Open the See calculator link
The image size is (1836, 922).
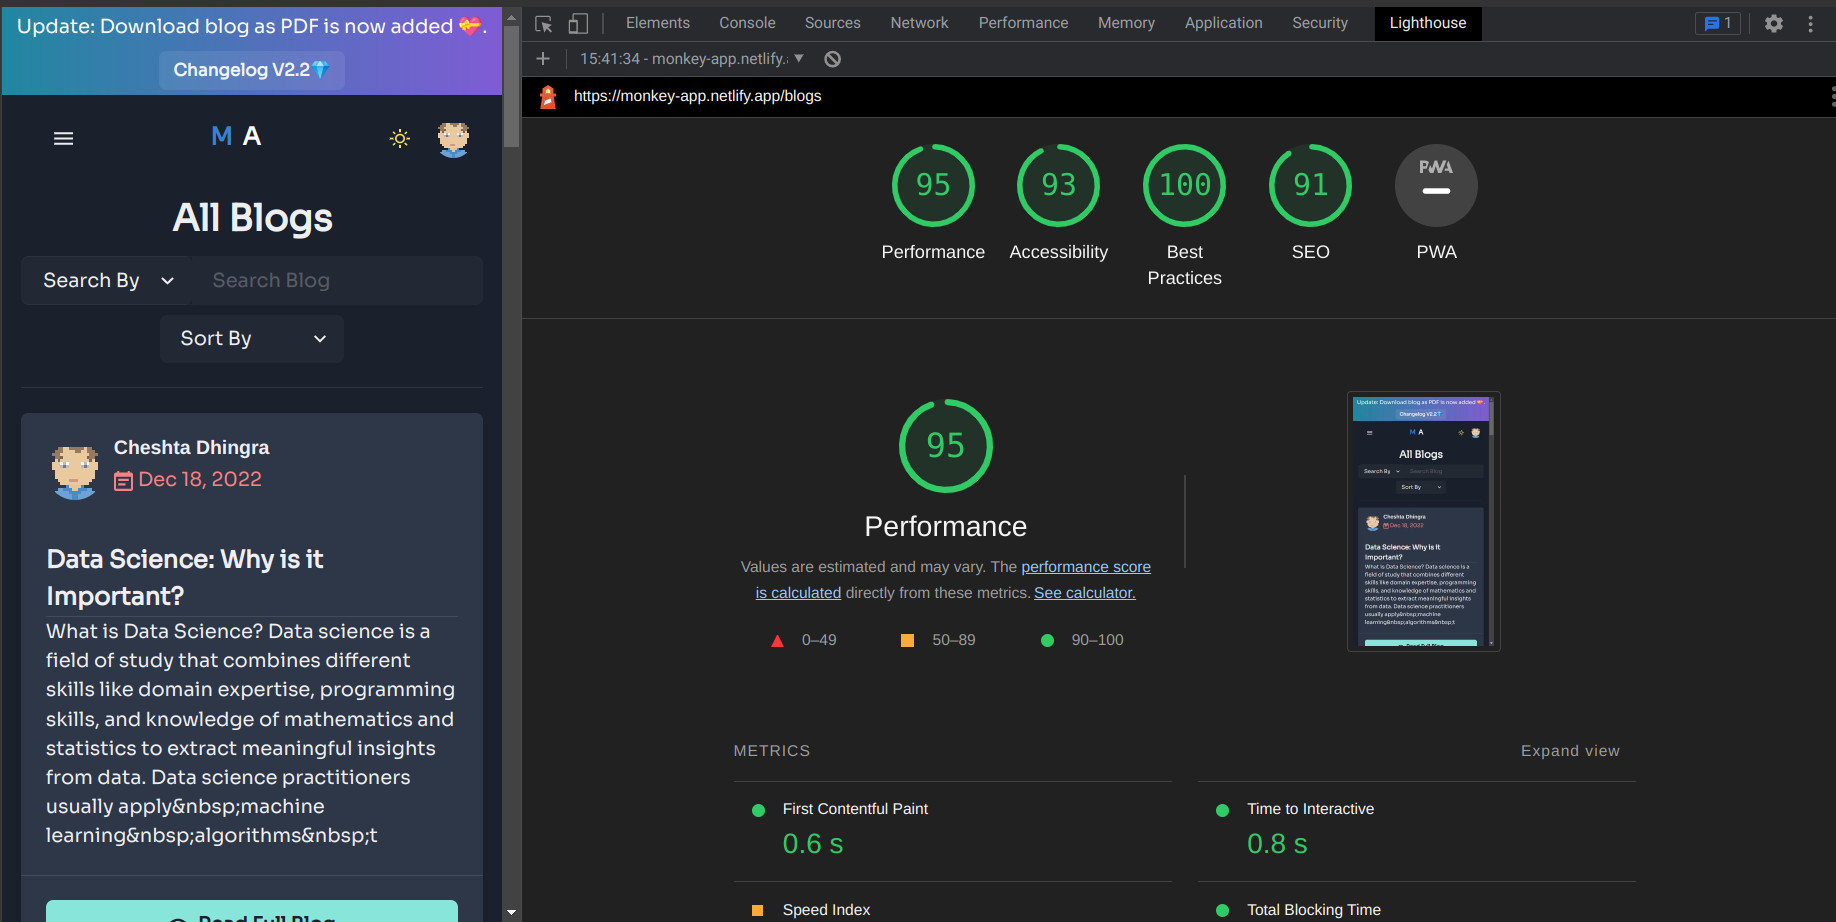pyautogui.click(x=1085, y=593)
